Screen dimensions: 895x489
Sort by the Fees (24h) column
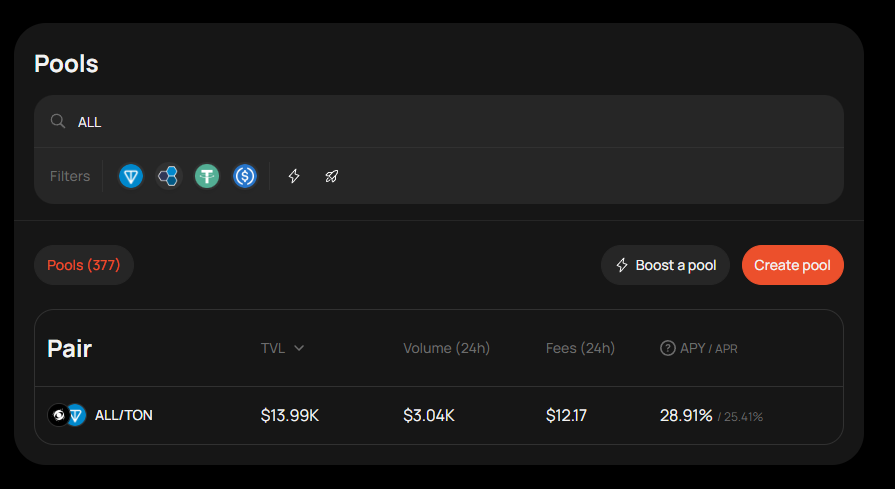[x=580, y=348]
